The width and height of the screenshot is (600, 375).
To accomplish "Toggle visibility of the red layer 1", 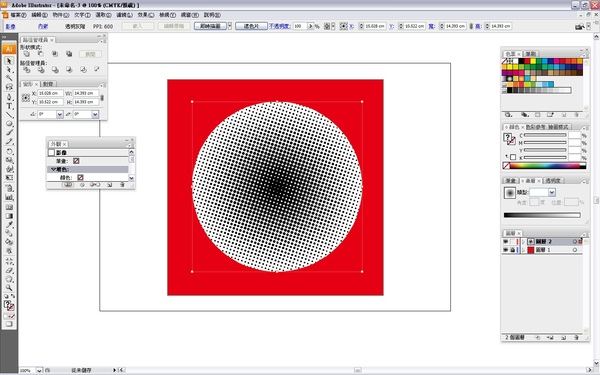I will (505, 250).
